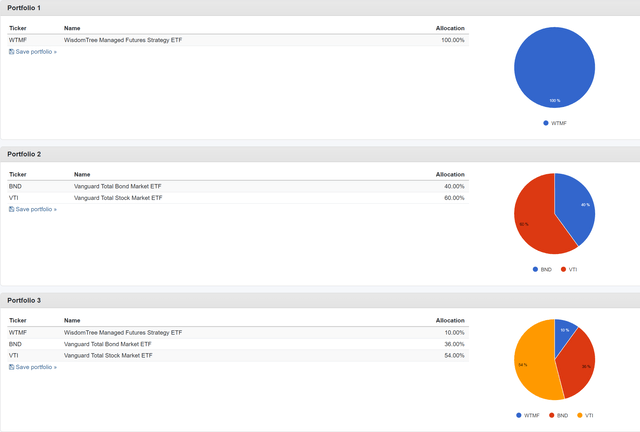640x432 pixels.
Task: Click the Portfolio 1 heading
Action: point(24,8)
